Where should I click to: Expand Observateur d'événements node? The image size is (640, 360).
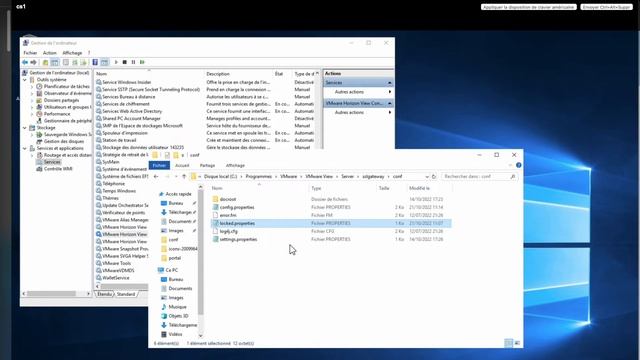click(32, 93)
